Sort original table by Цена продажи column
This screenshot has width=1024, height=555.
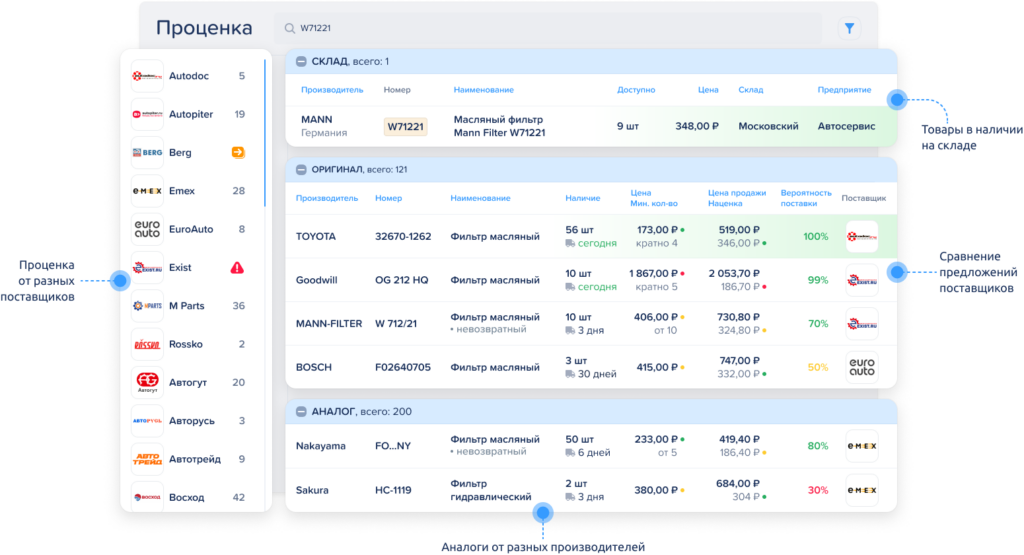[x=737, y=193]
